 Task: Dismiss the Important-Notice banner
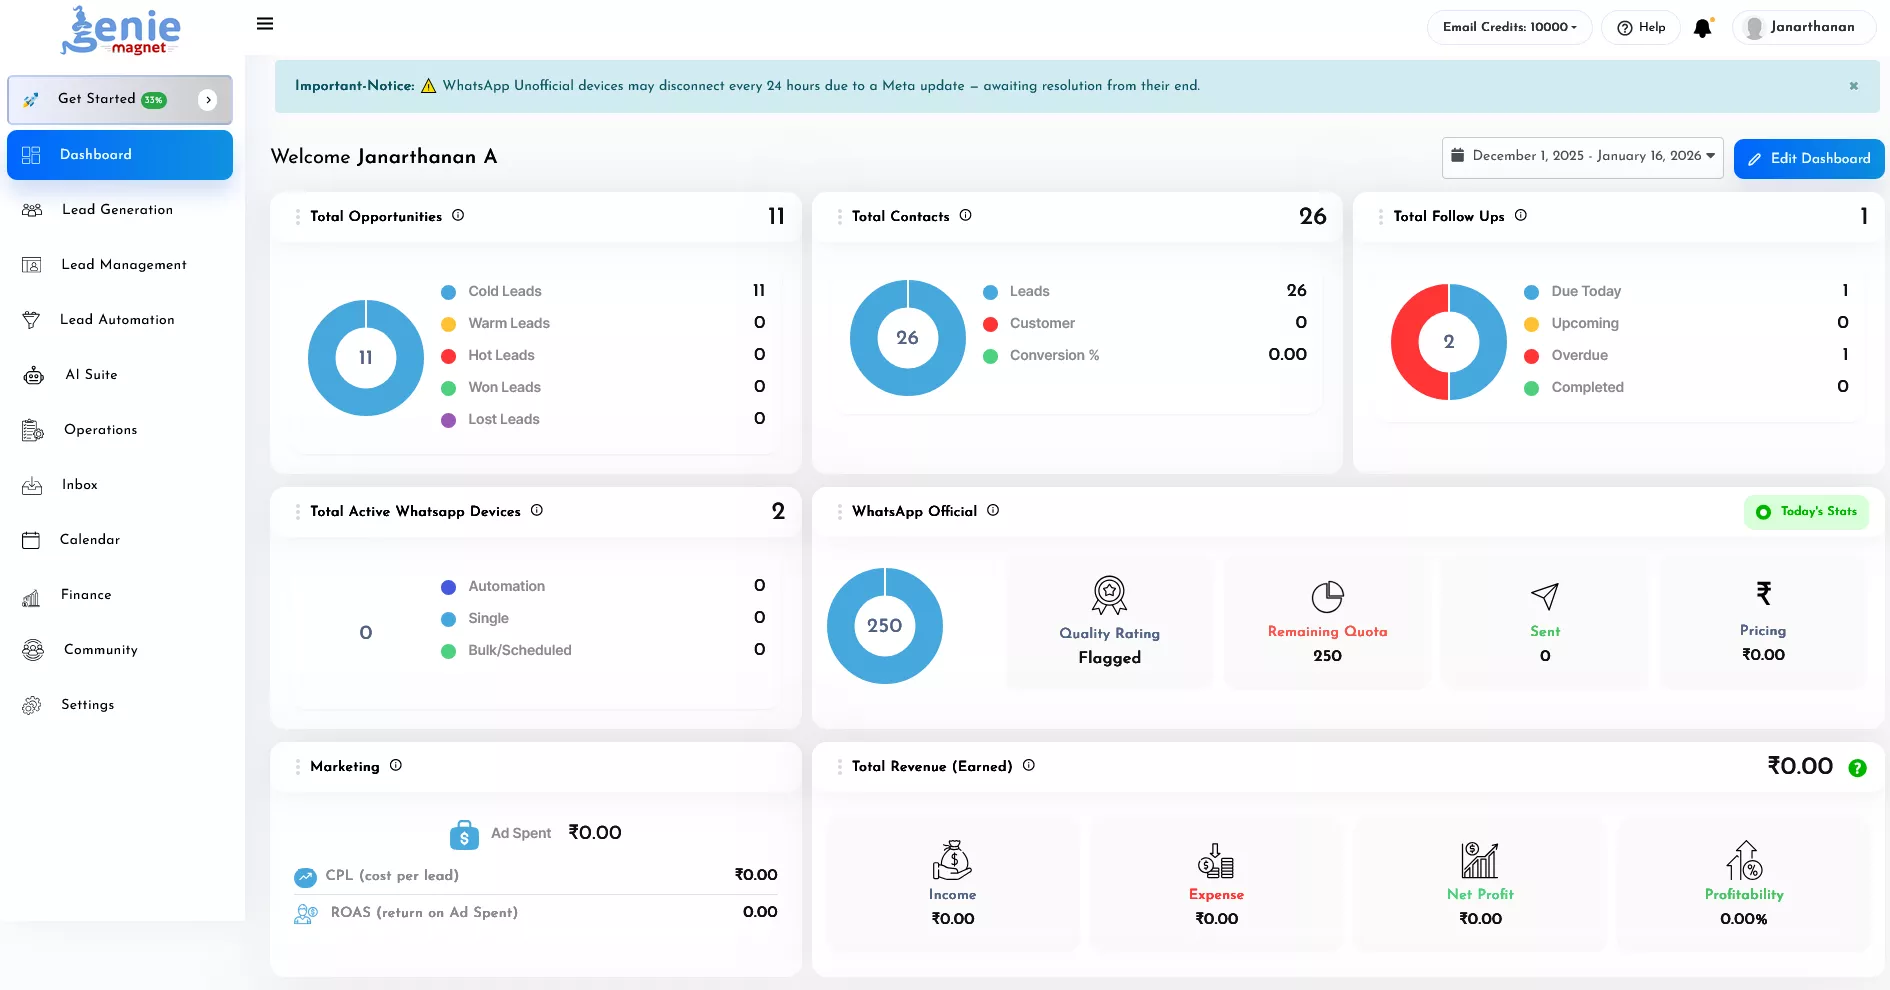(1853, 86)
